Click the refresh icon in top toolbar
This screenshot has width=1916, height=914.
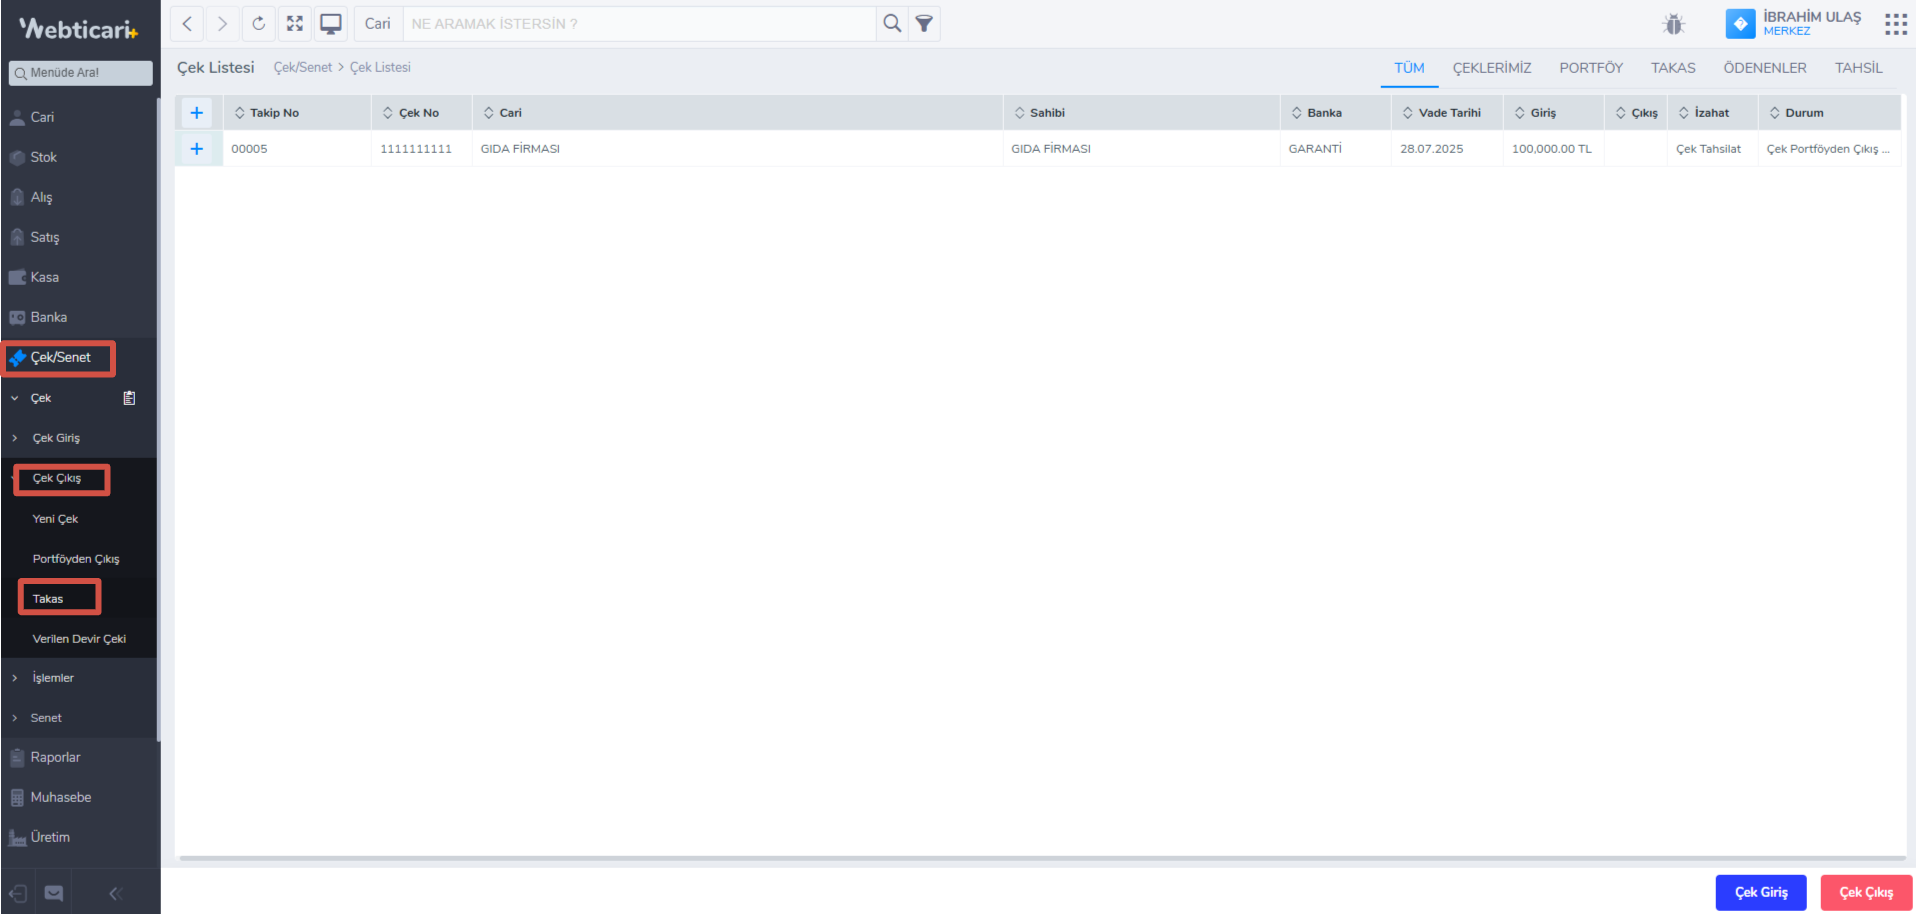click(x=259, y=23)
